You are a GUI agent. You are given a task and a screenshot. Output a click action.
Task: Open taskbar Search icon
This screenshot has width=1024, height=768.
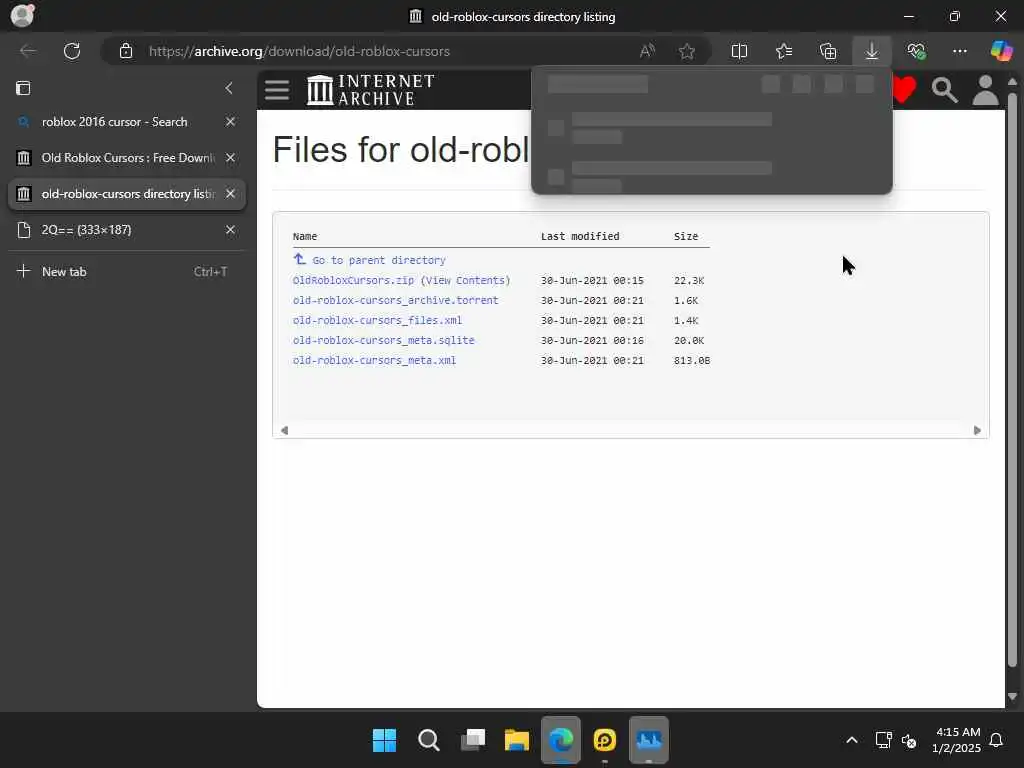point(428,740)
